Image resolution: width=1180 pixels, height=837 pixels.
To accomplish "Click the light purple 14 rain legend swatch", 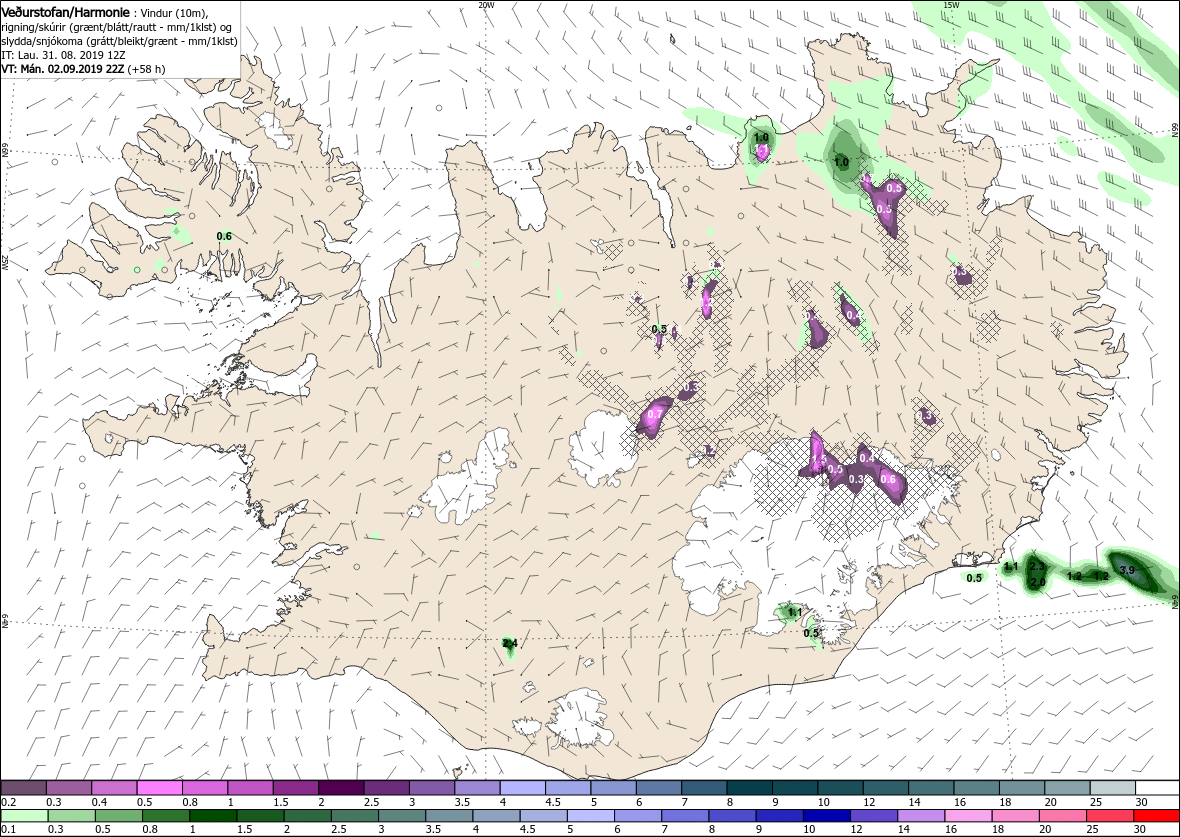I will point(920,816).
